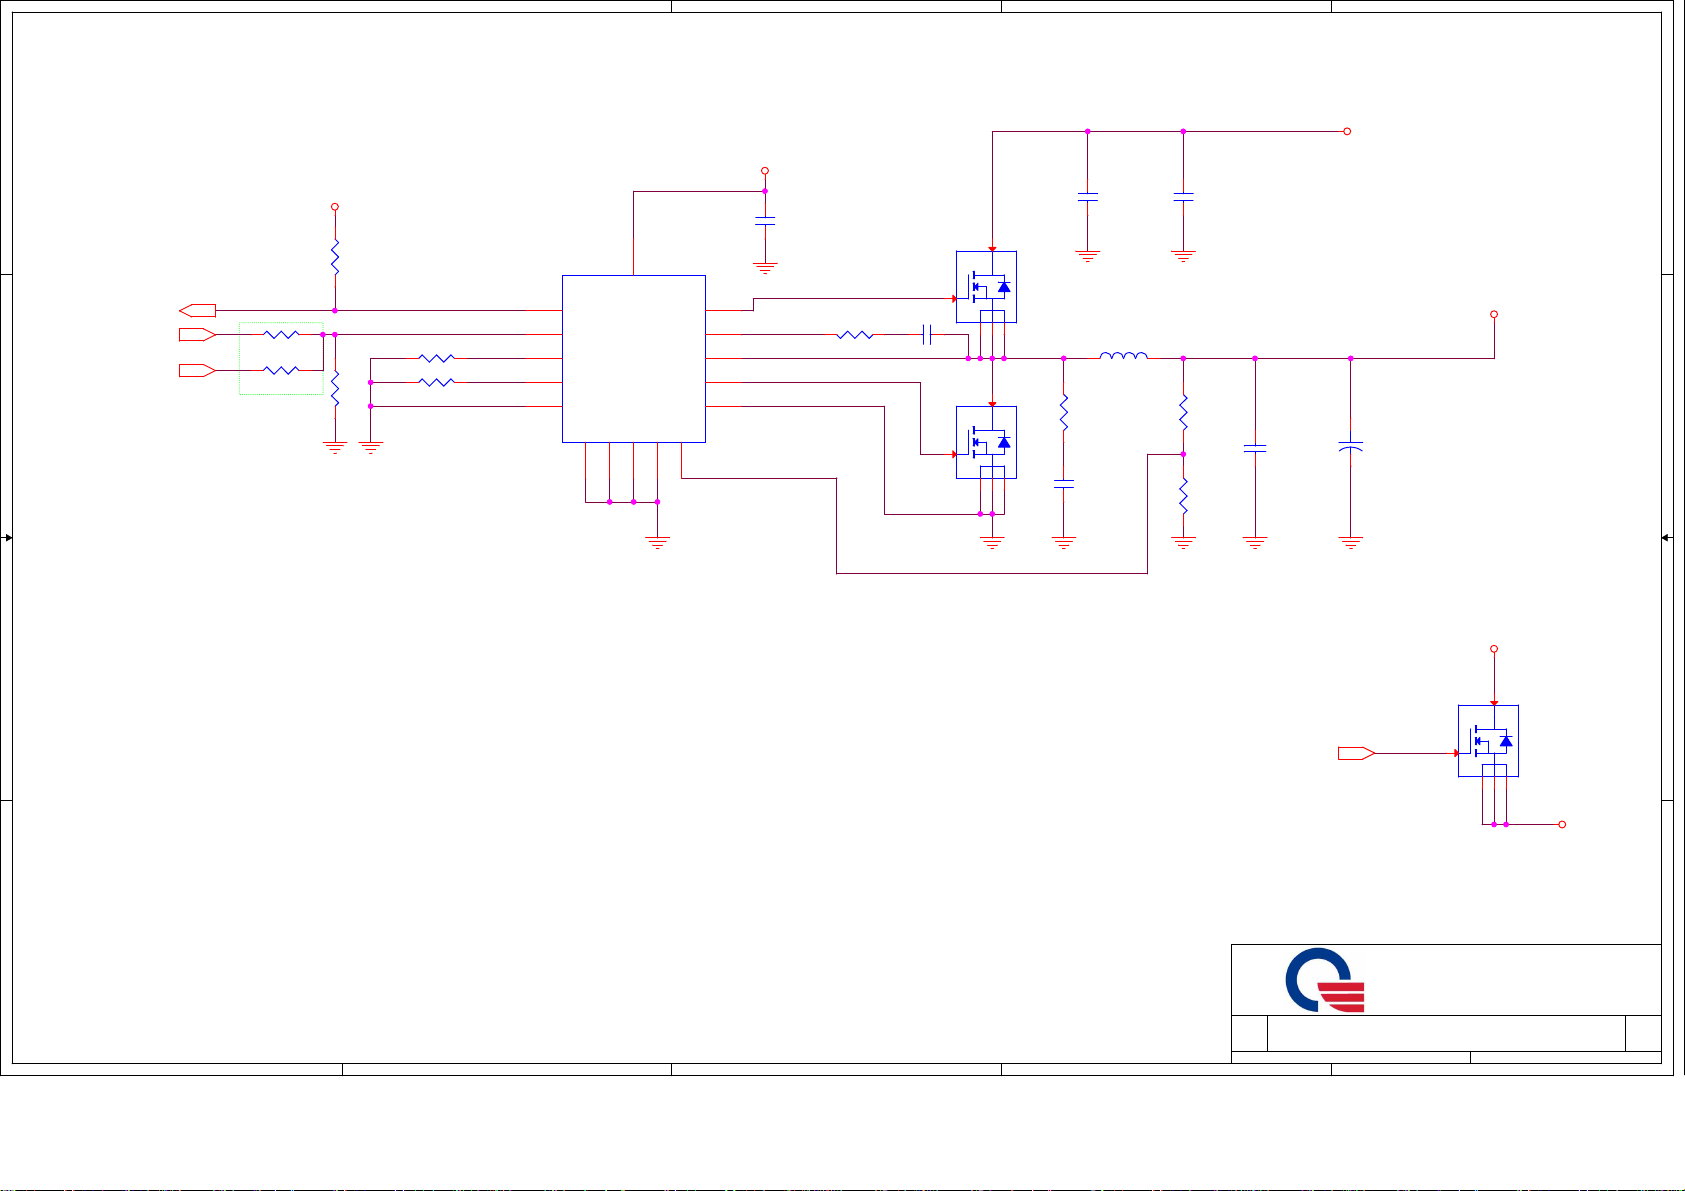
Task: Select the snubber capacitor below the snubber resistor
Action: pyautogui.click(x=1064, y=484)
